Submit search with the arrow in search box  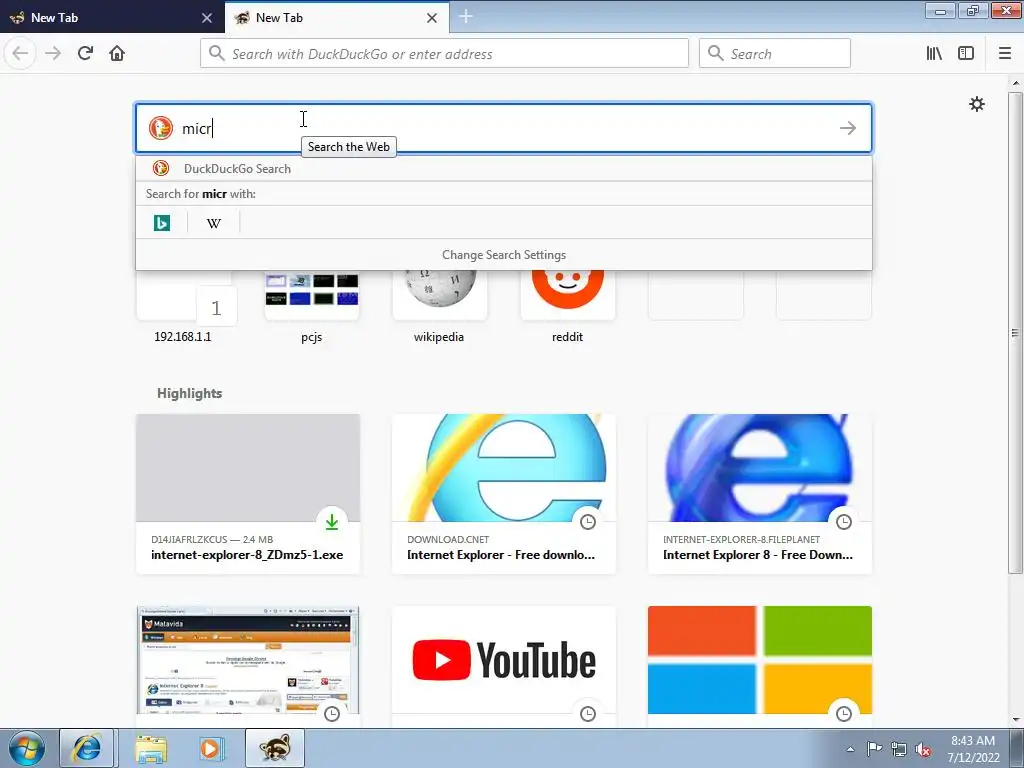pos(848,128)
